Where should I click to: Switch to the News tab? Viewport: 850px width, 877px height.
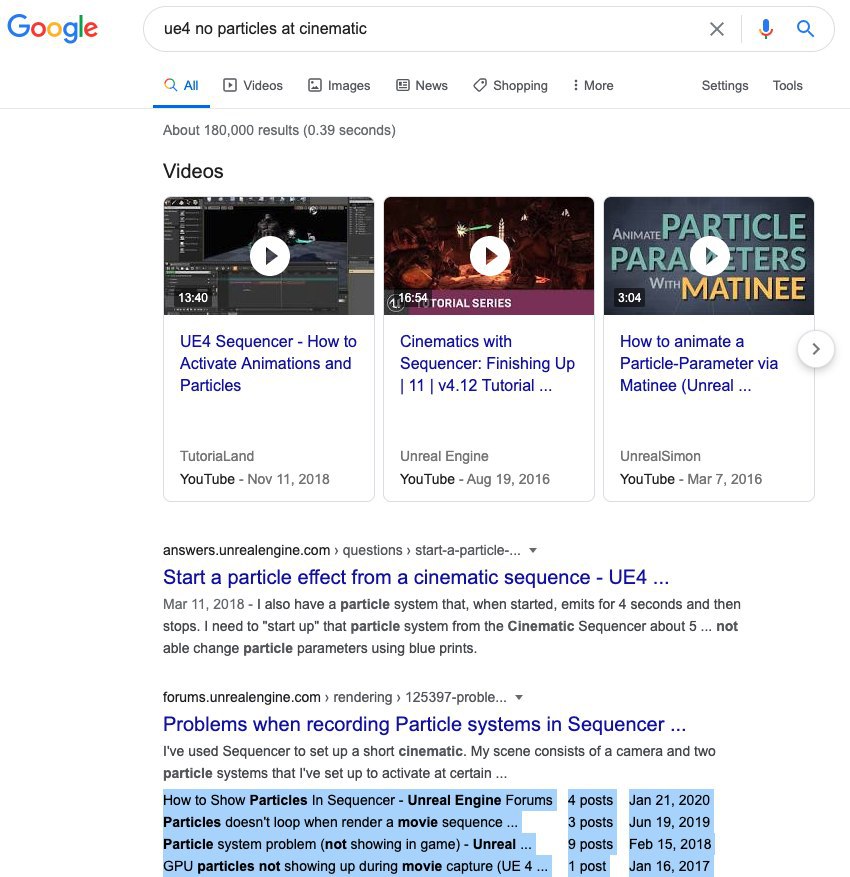coord(422,86)
